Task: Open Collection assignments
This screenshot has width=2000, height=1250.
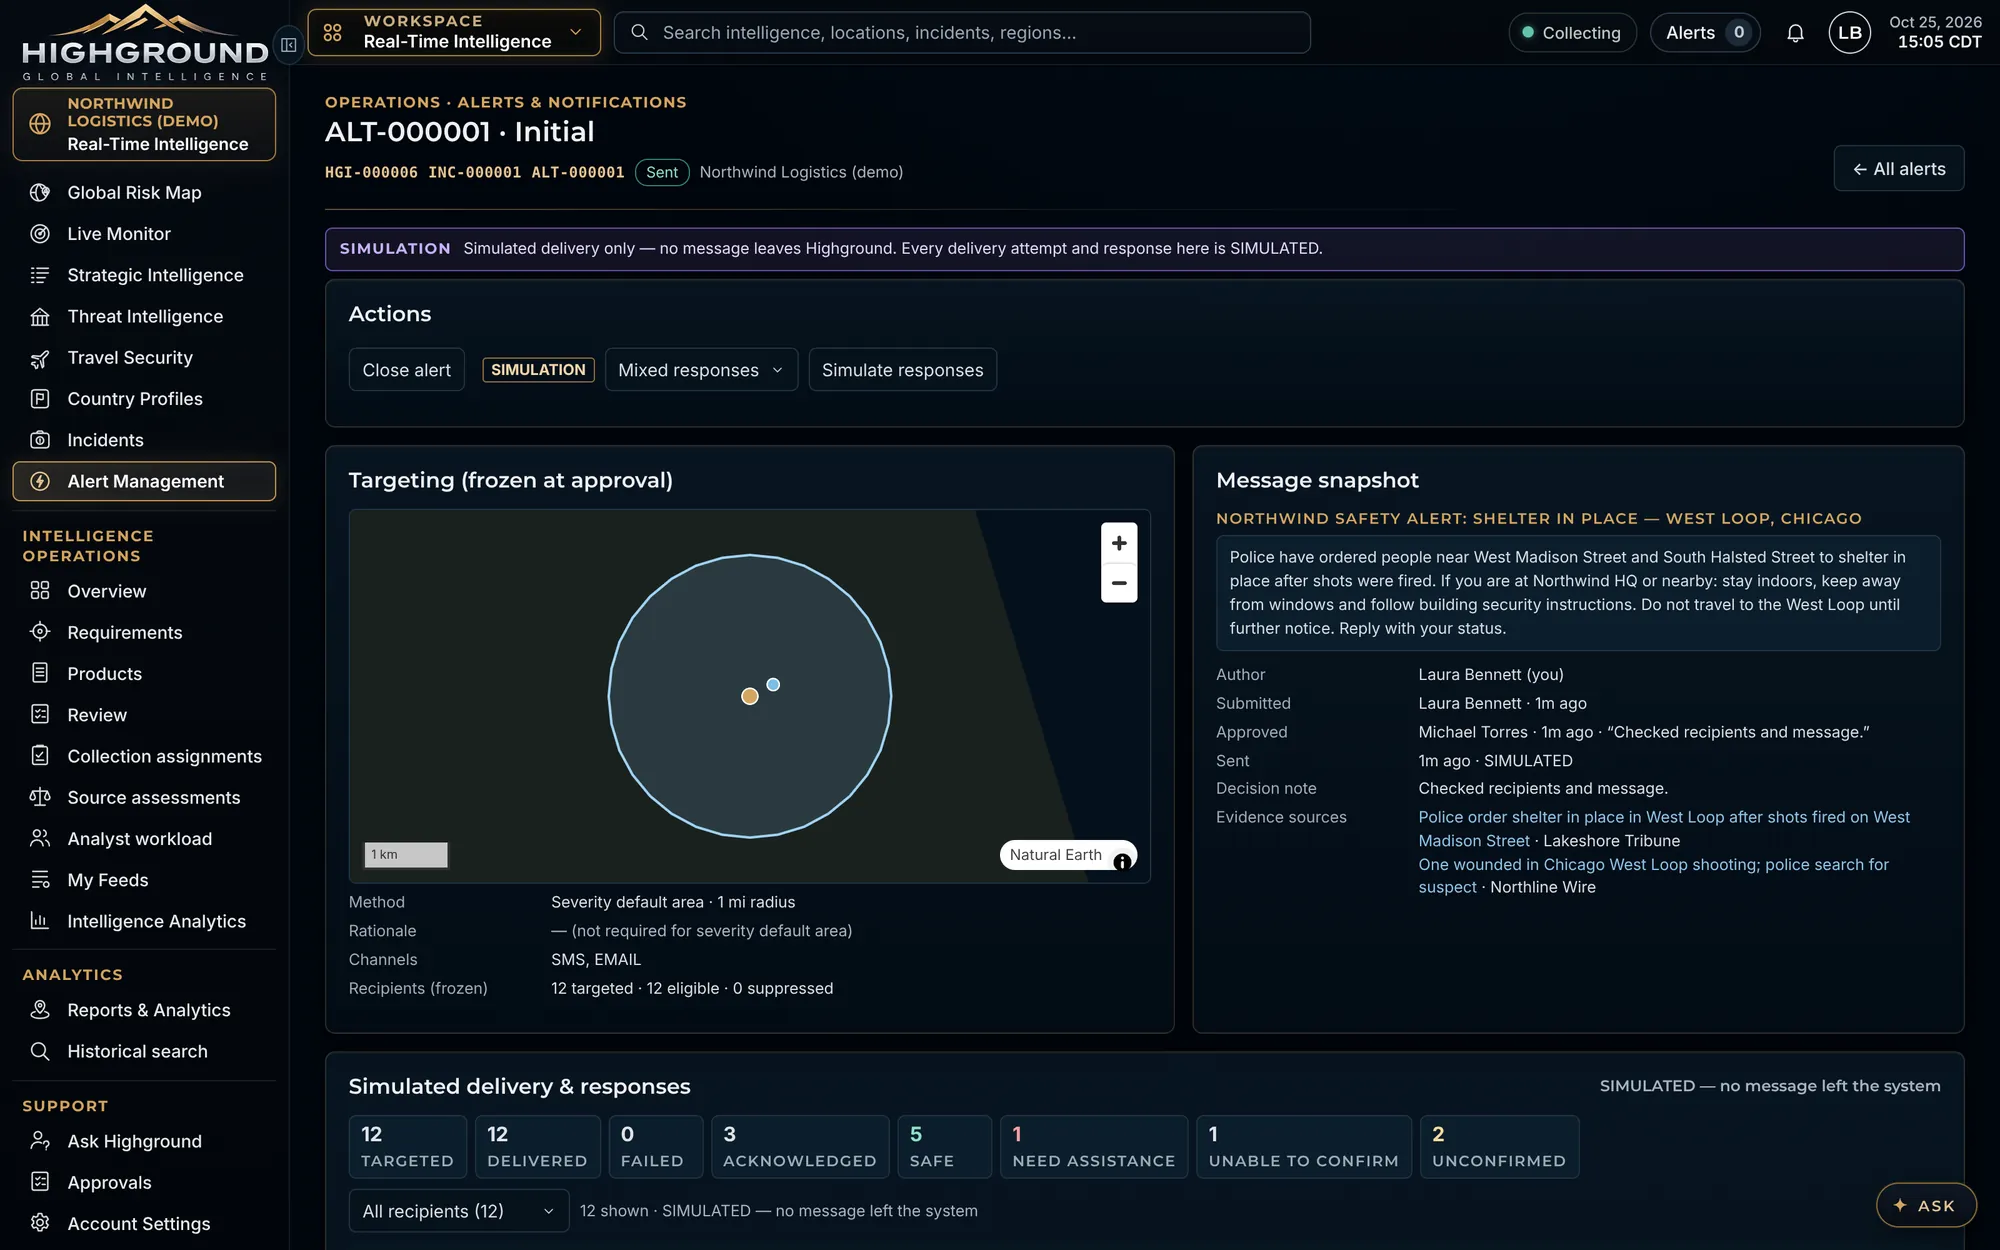Action: (x=144, y=757)
